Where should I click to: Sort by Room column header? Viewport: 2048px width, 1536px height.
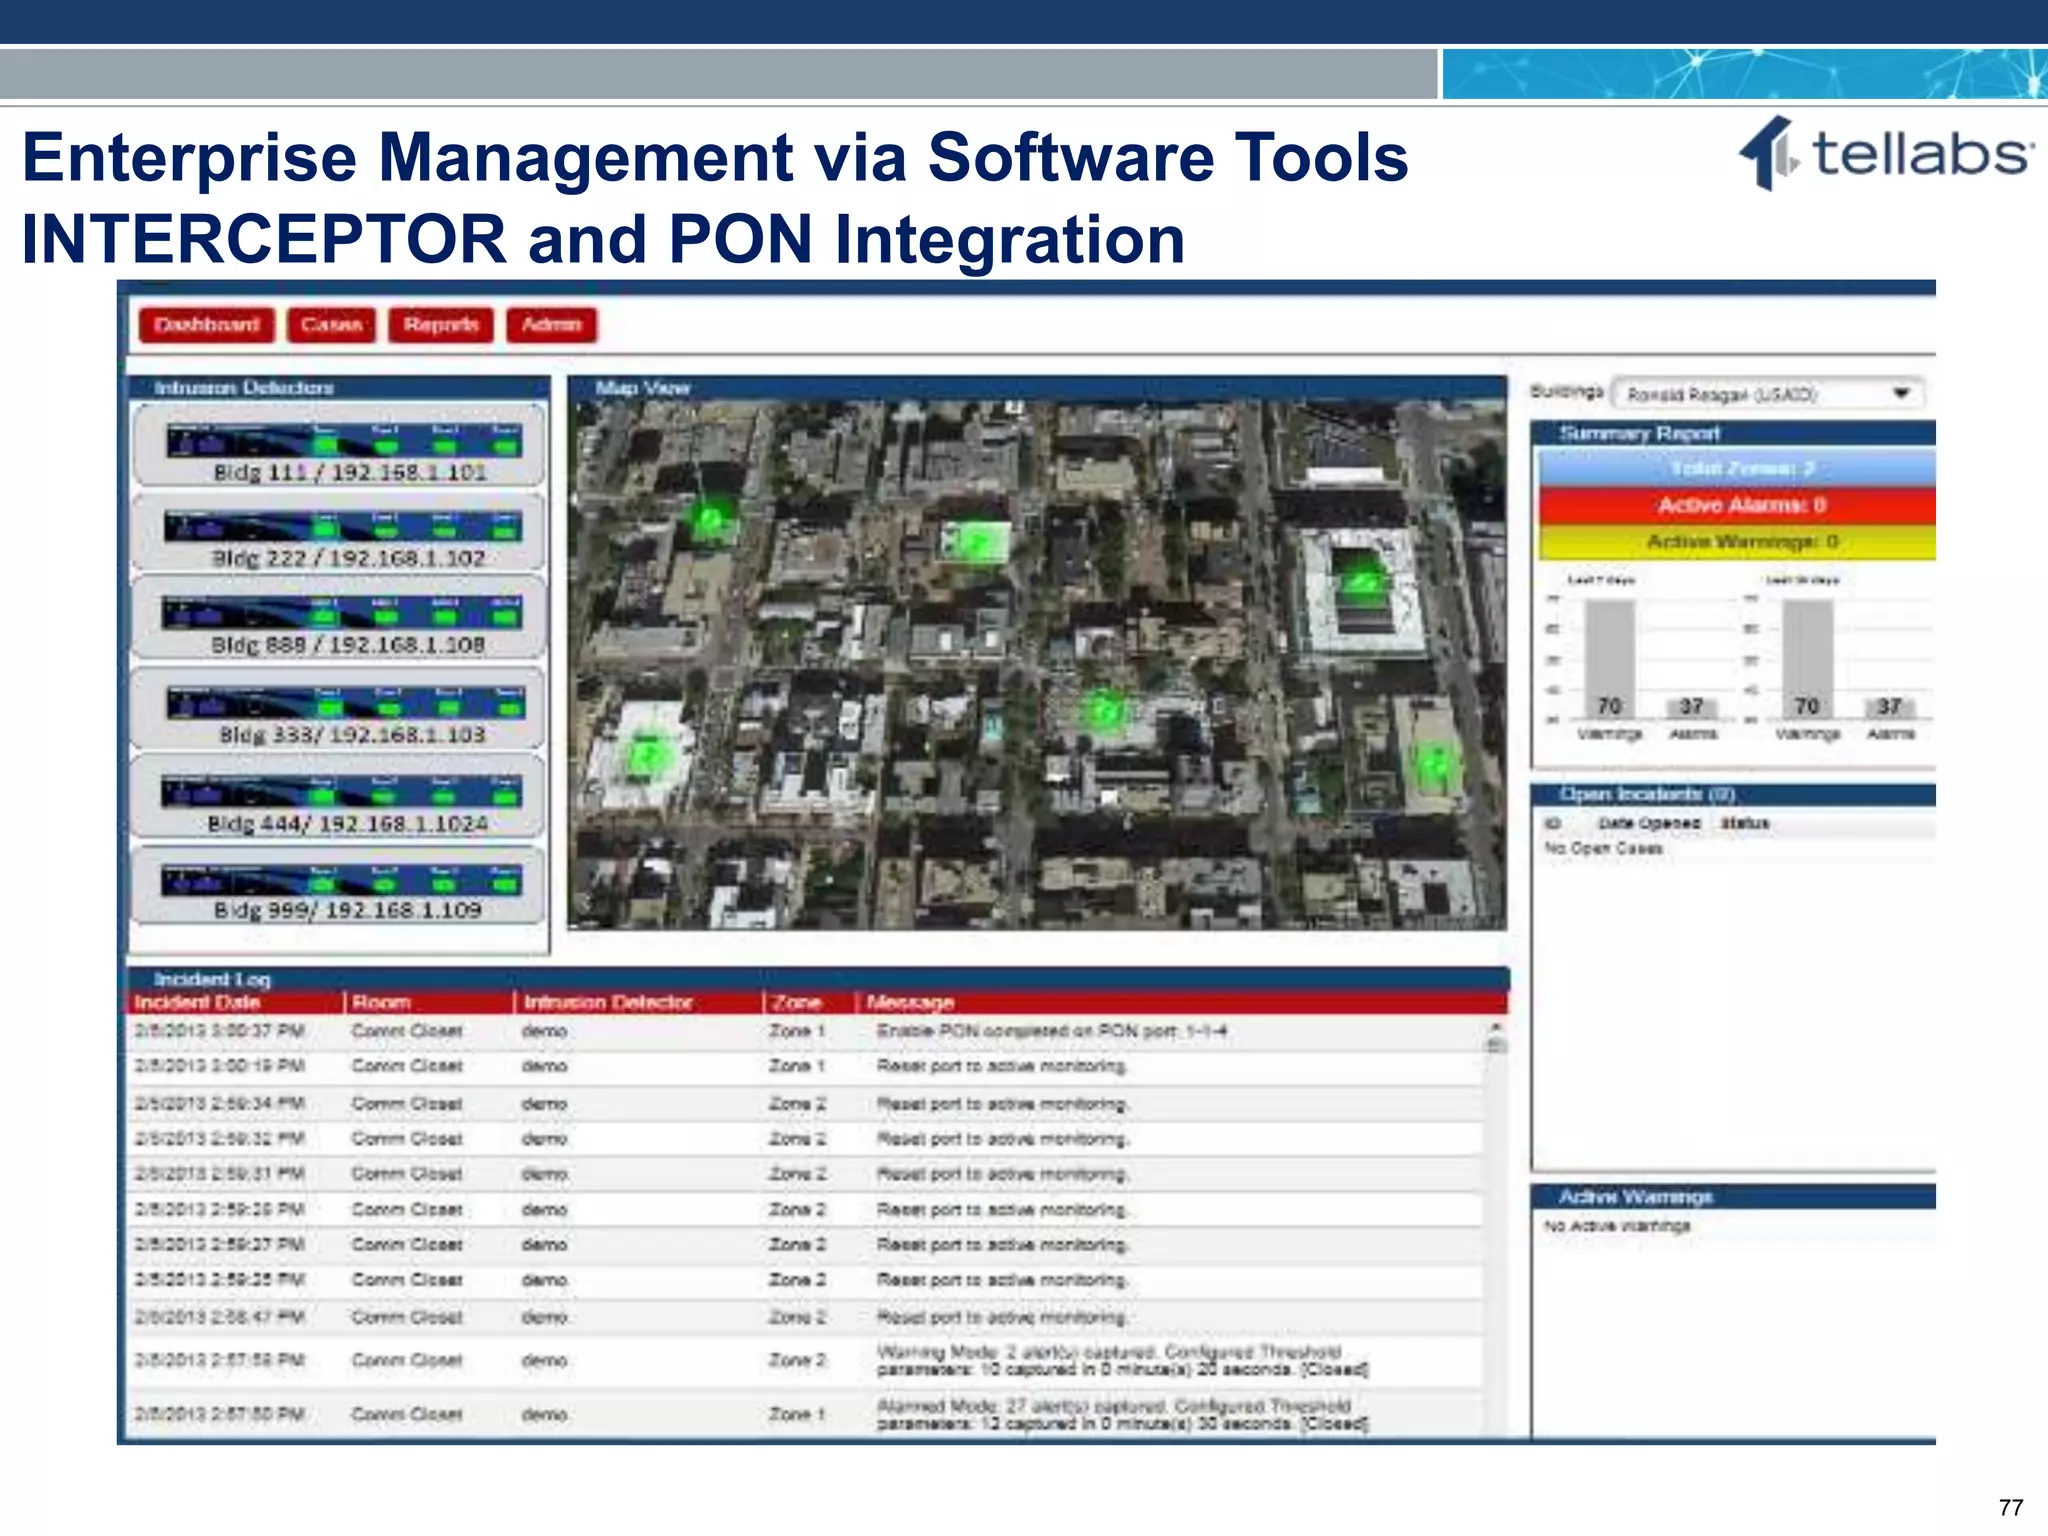click(431, 1002)
